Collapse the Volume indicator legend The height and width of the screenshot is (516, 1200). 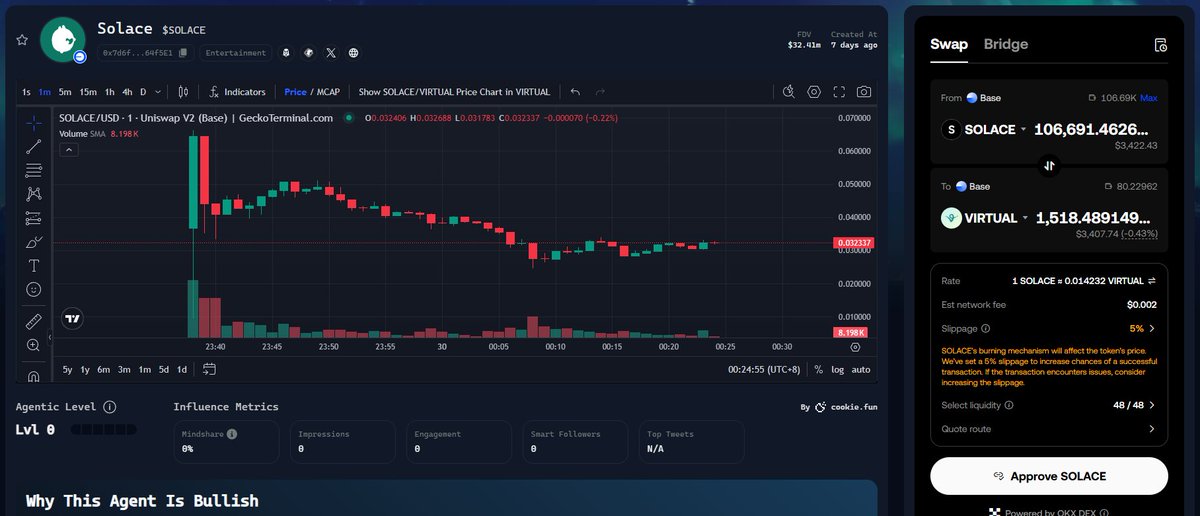(69, 150)
